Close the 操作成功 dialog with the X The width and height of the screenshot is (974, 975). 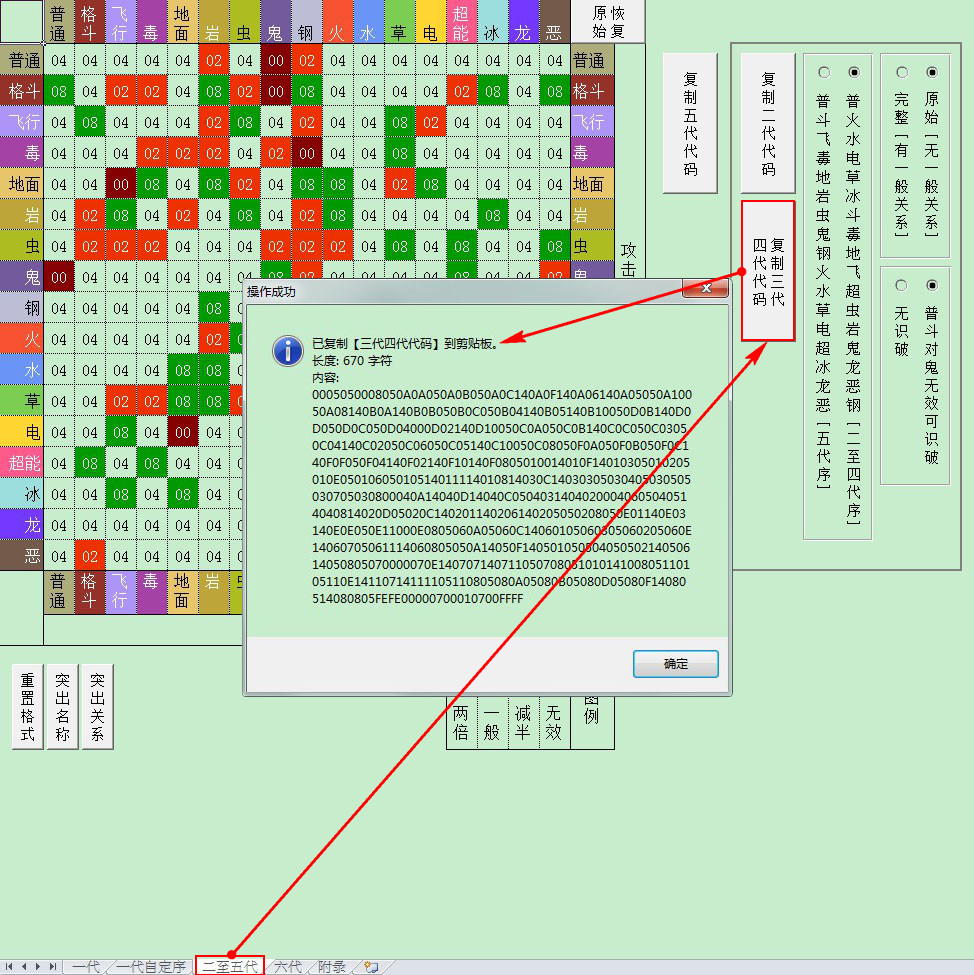click(x=705, y=289)
